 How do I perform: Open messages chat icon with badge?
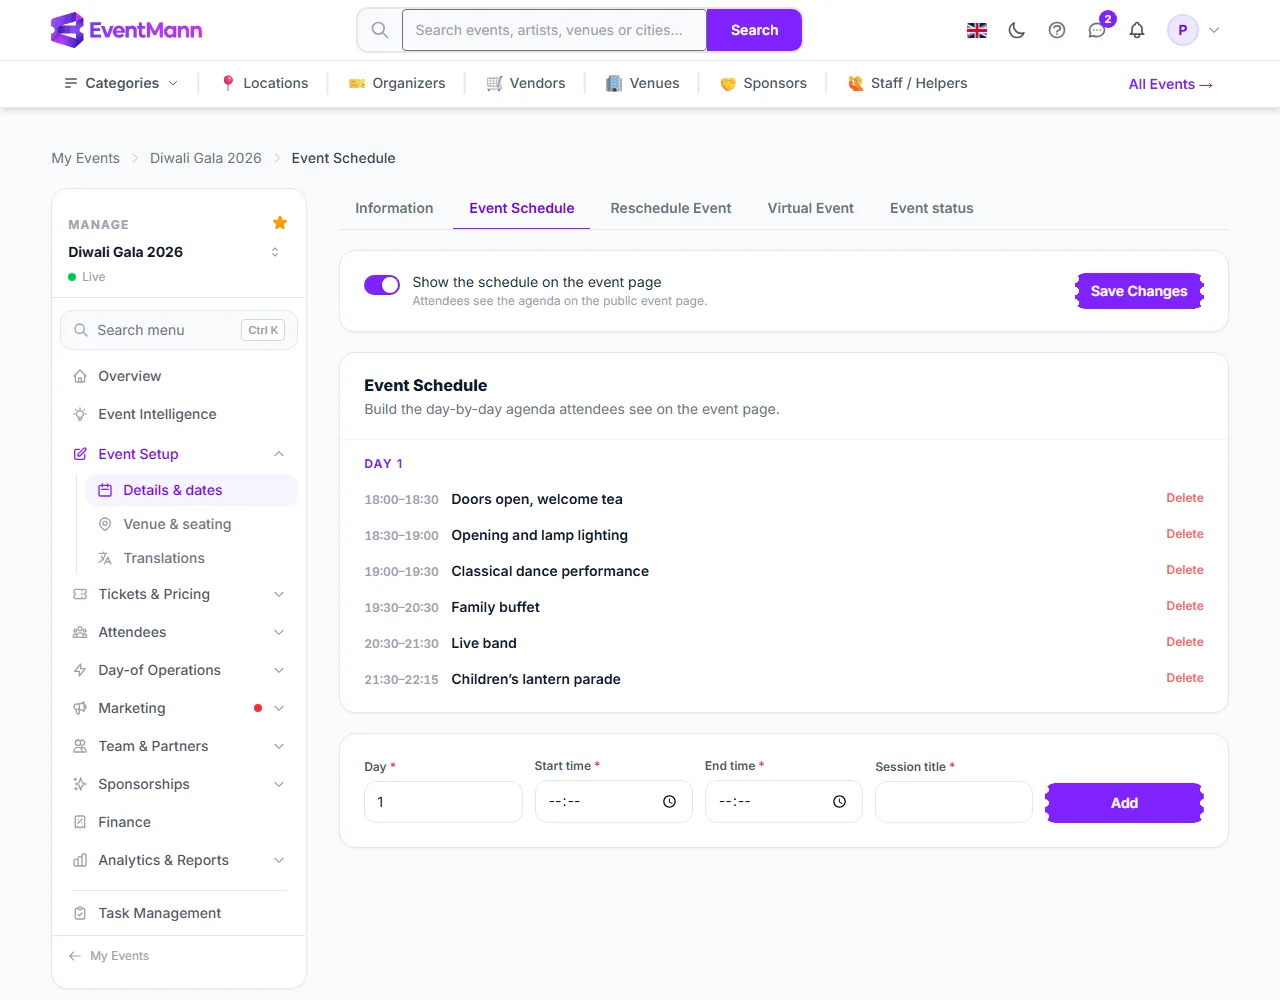[1097, 30]
